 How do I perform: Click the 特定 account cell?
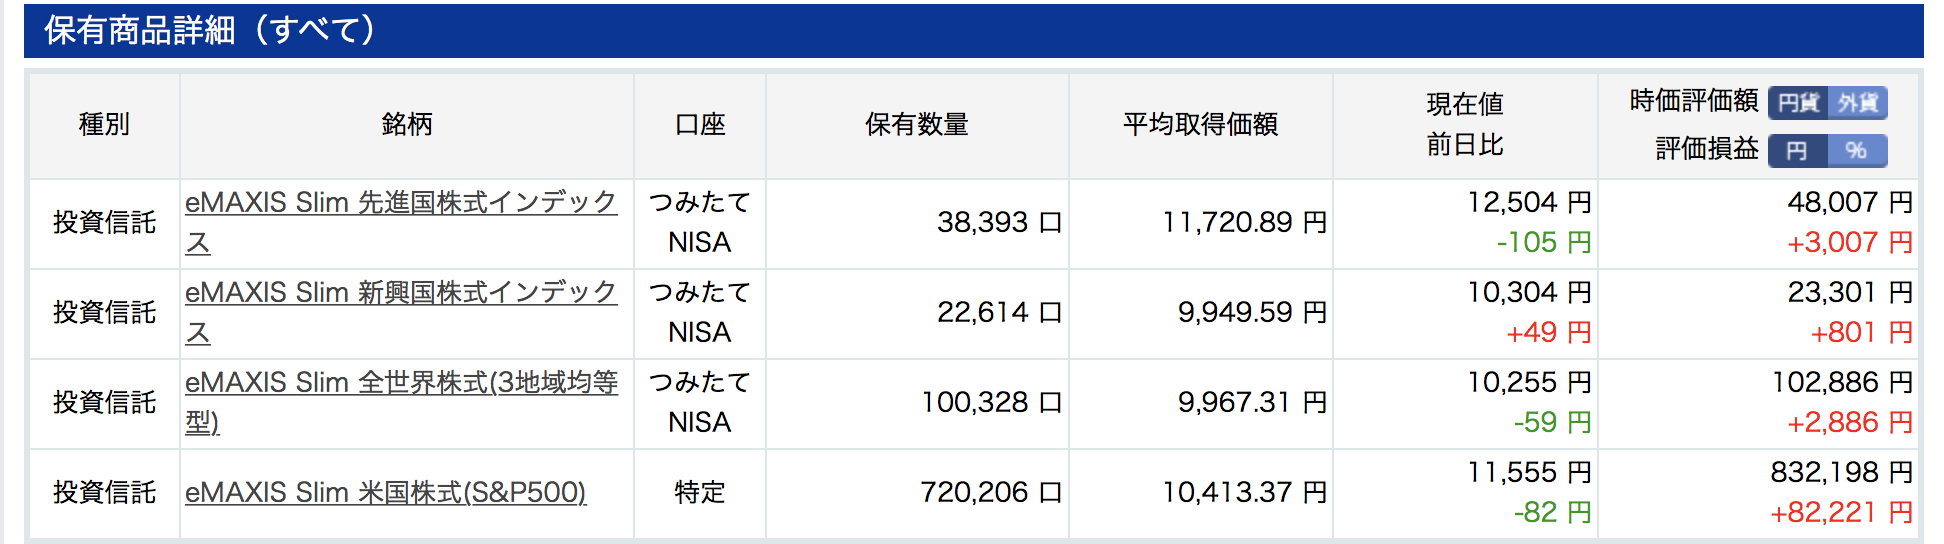pos(700,492)
